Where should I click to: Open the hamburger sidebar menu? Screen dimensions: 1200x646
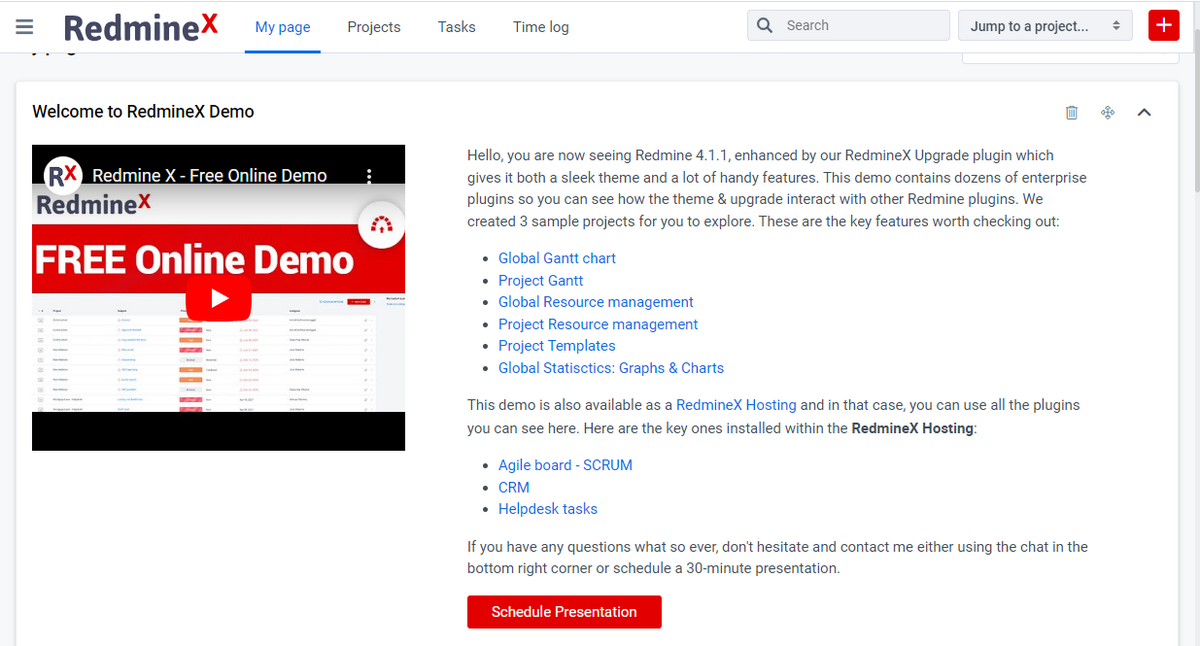[24, 27]
